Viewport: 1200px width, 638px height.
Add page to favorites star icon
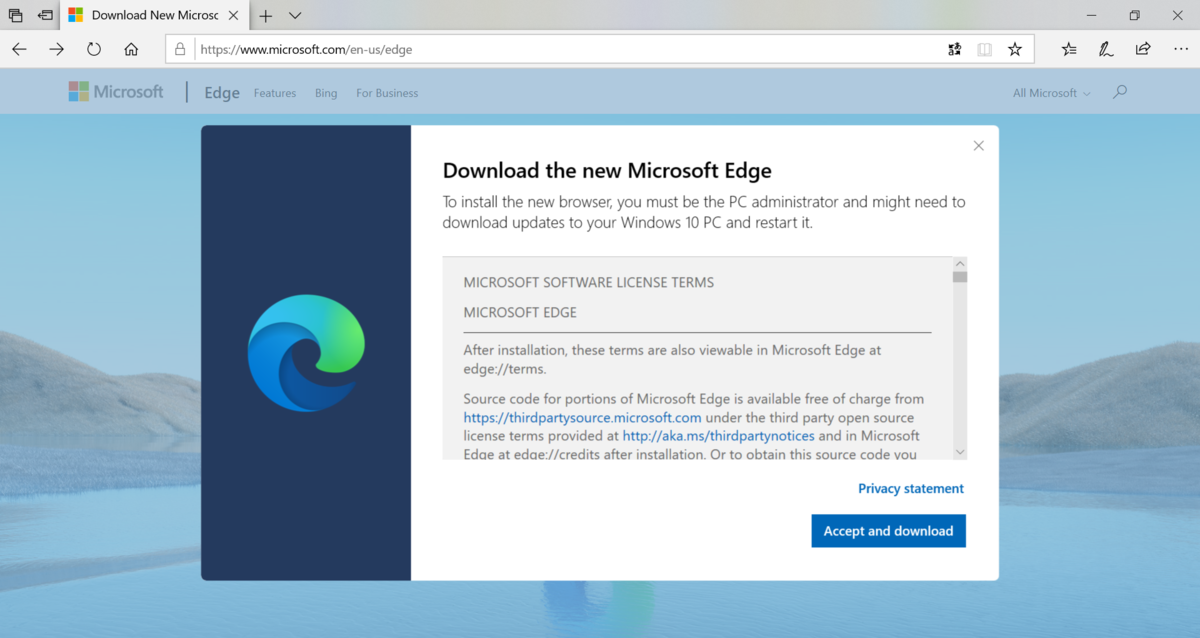pos(1015,49)
